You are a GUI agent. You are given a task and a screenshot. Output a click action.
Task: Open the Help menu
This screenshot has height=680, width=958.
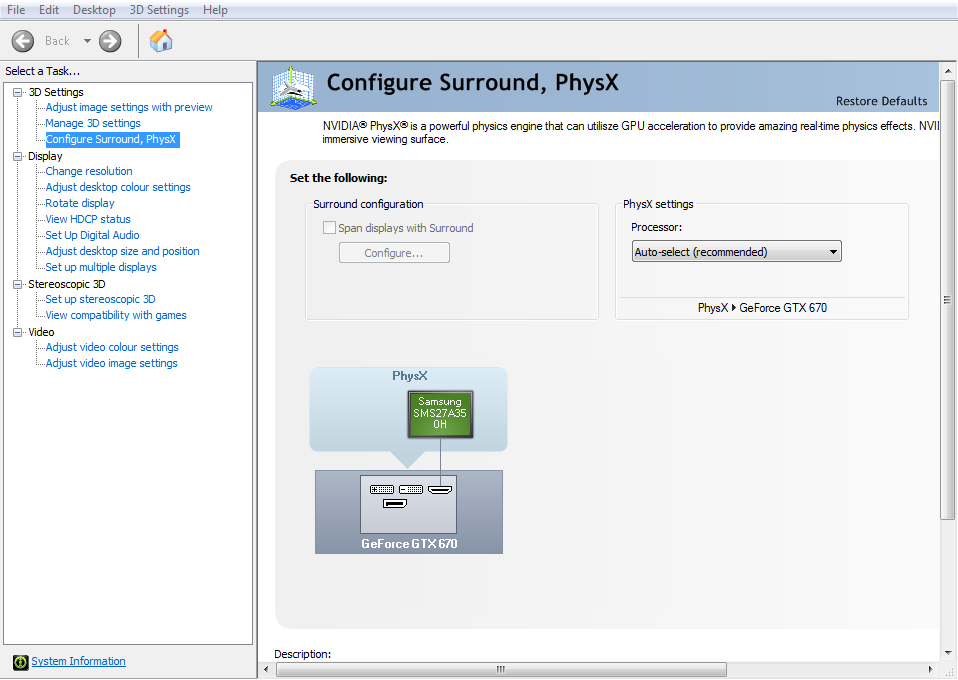[x=215, y=10]
